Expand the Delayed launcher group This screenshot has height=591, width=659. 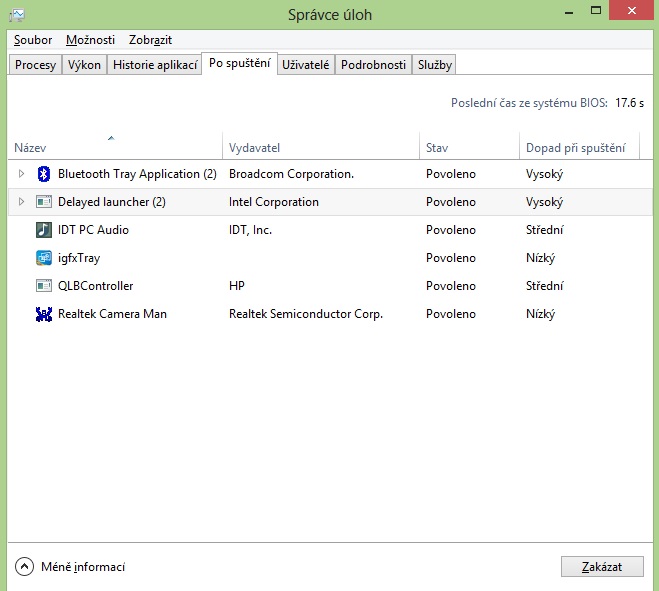pos(21,202)
